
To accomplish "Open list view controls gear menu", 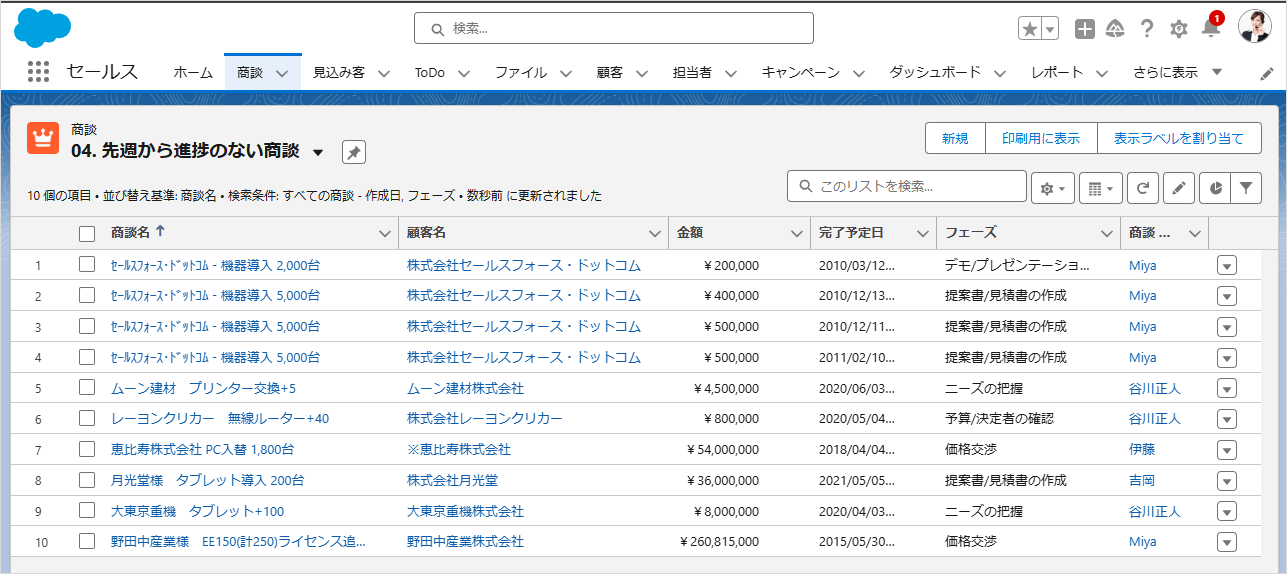I will pyautogui.click(x=1054, y=188).
